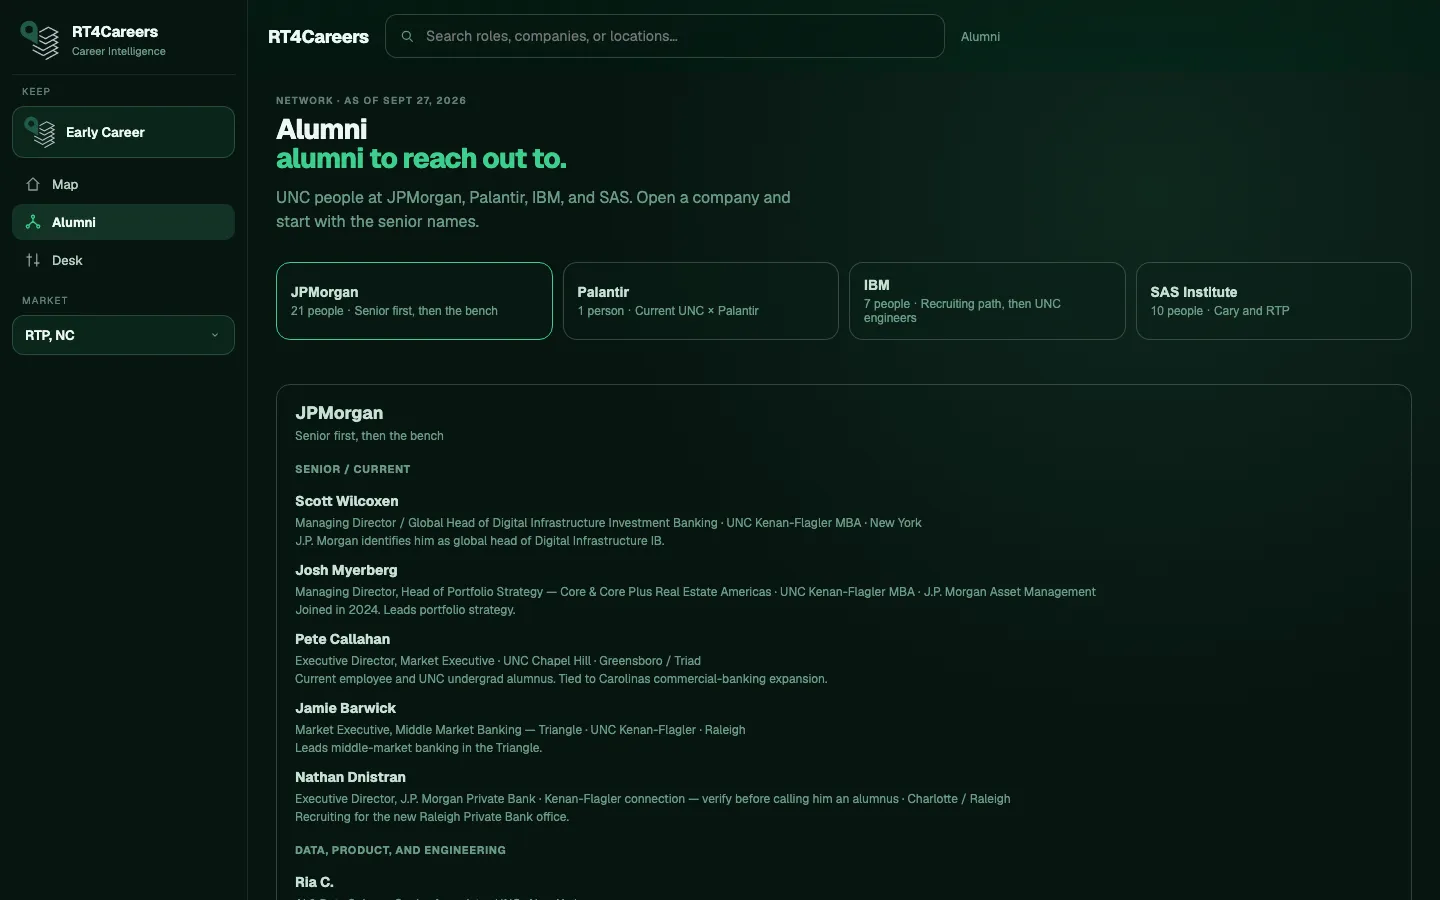The width and height of the screenshot is (1440, 900).
Task: Click the JPMorgan section heading
Action: [x=339, y=413]
